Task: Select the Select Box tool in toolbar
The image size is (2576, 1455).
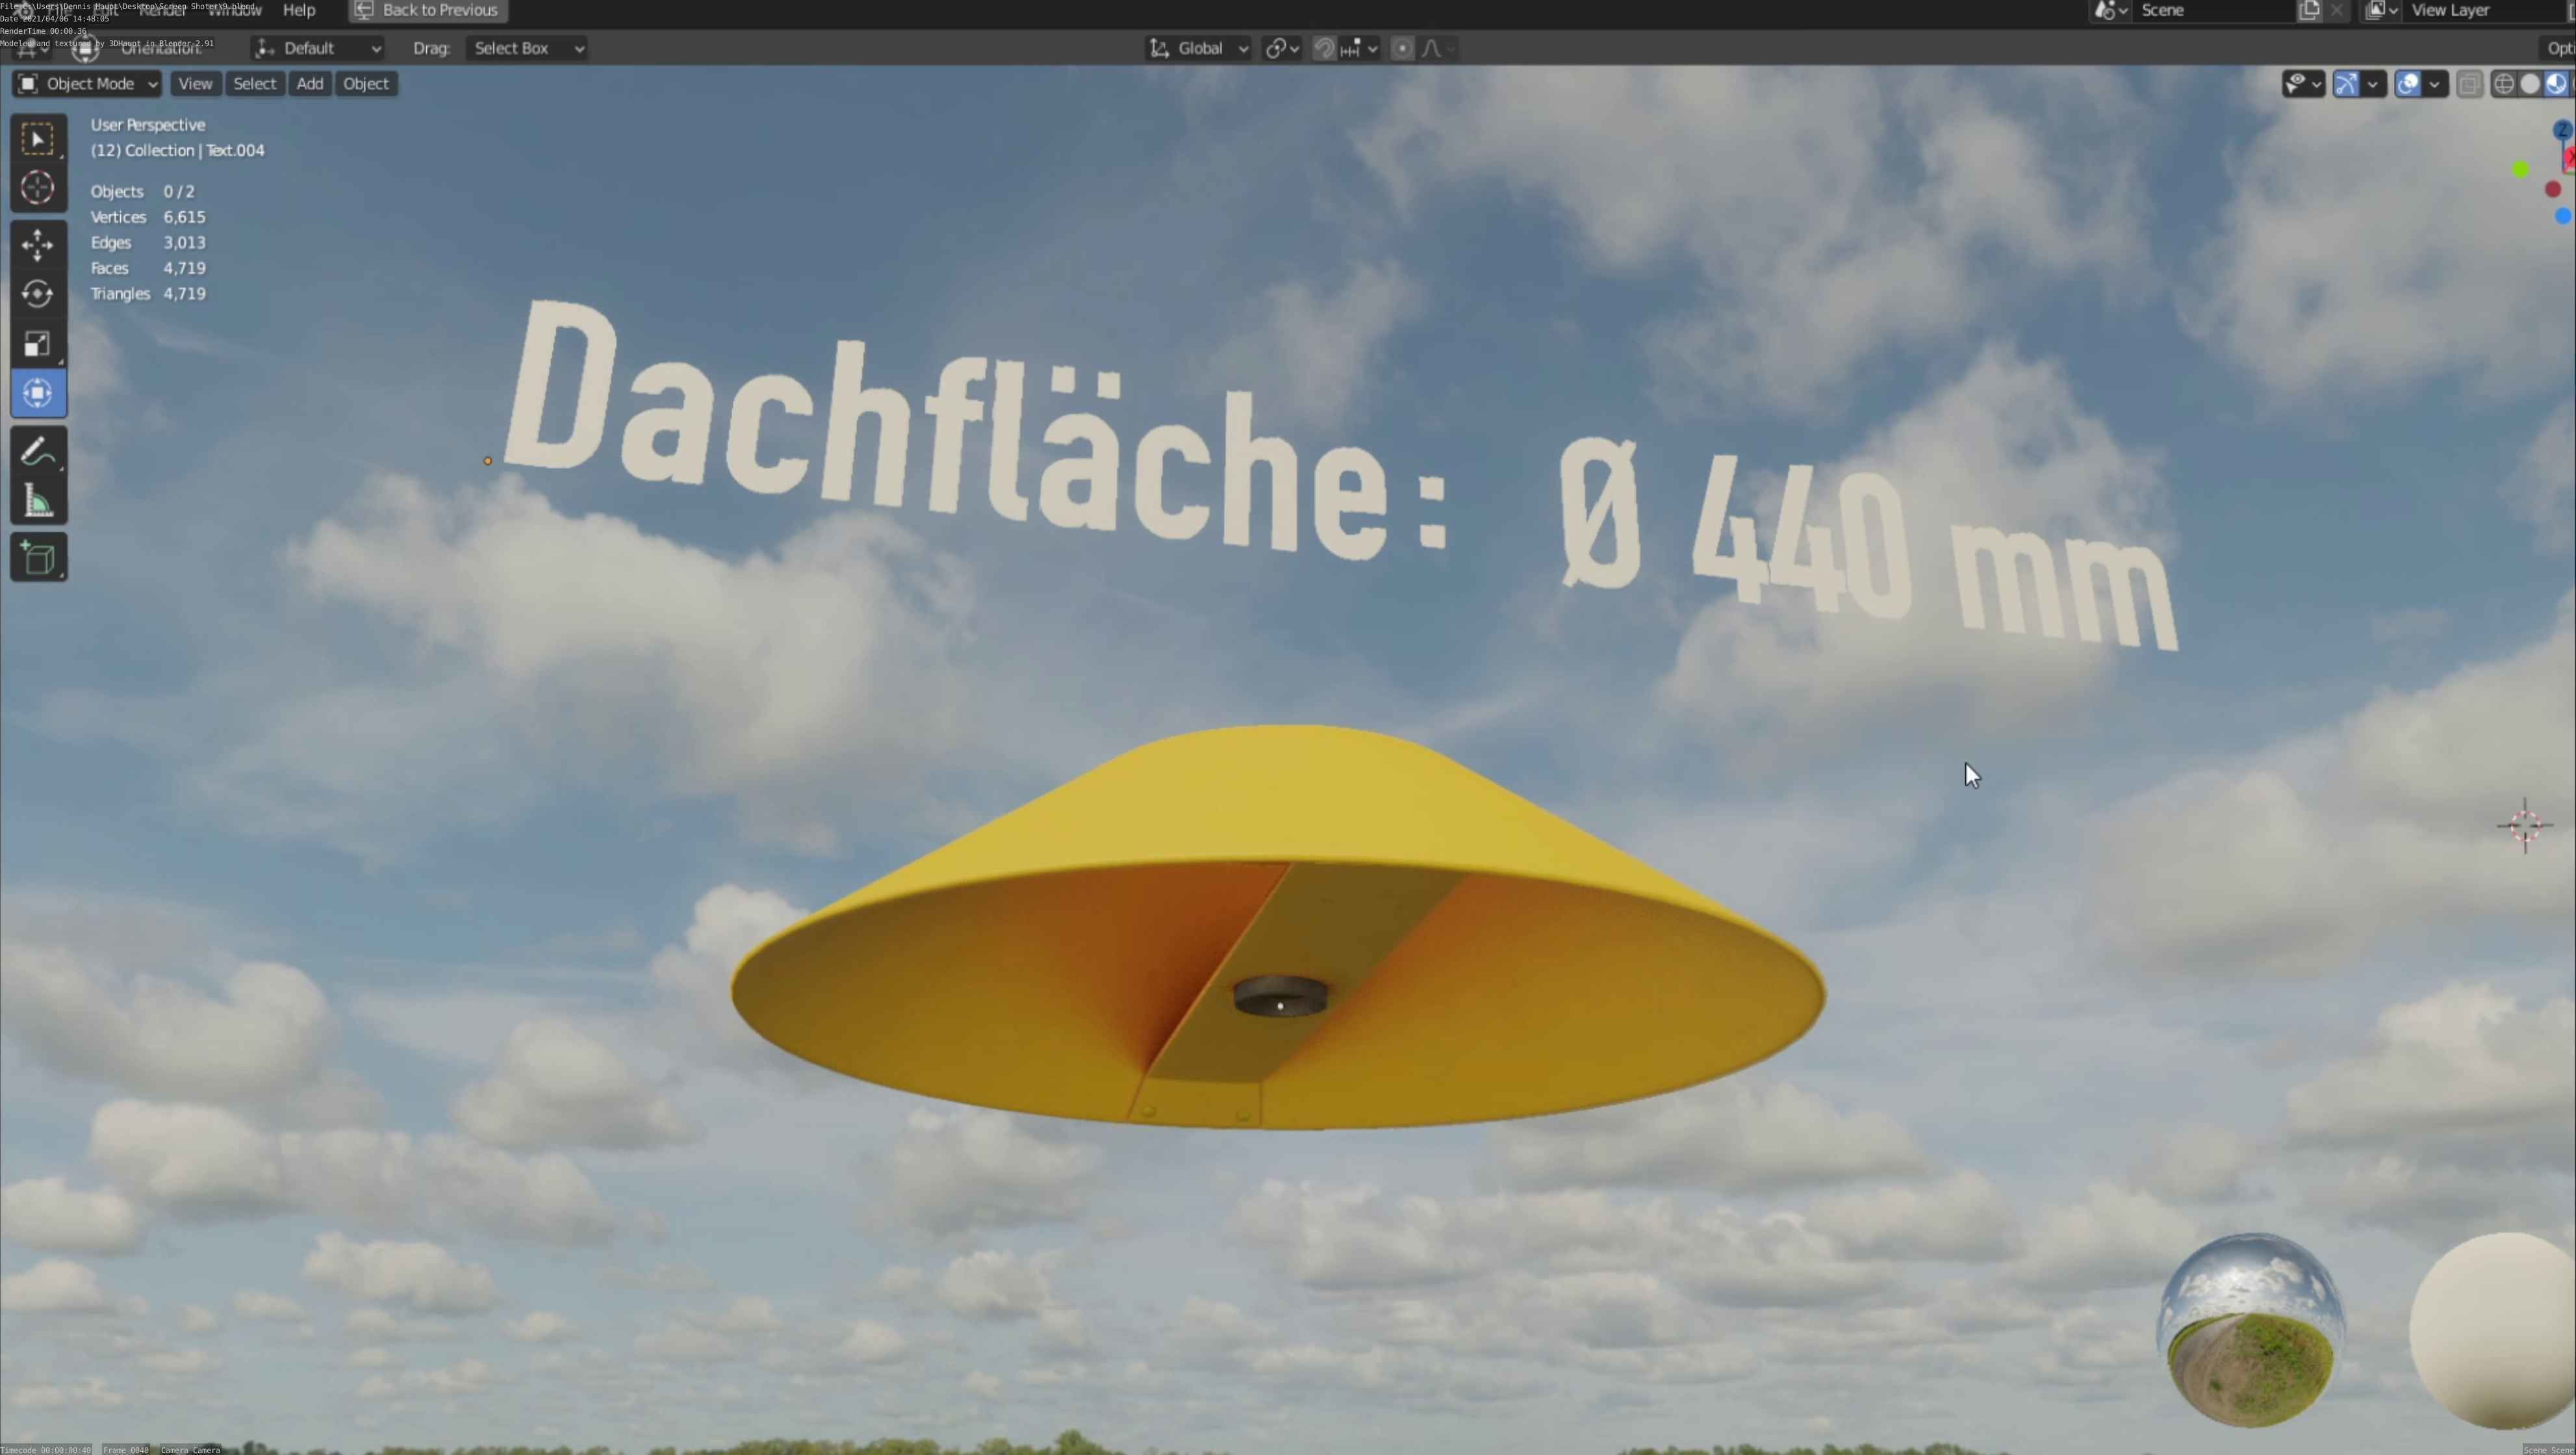Action: (38, 139)
